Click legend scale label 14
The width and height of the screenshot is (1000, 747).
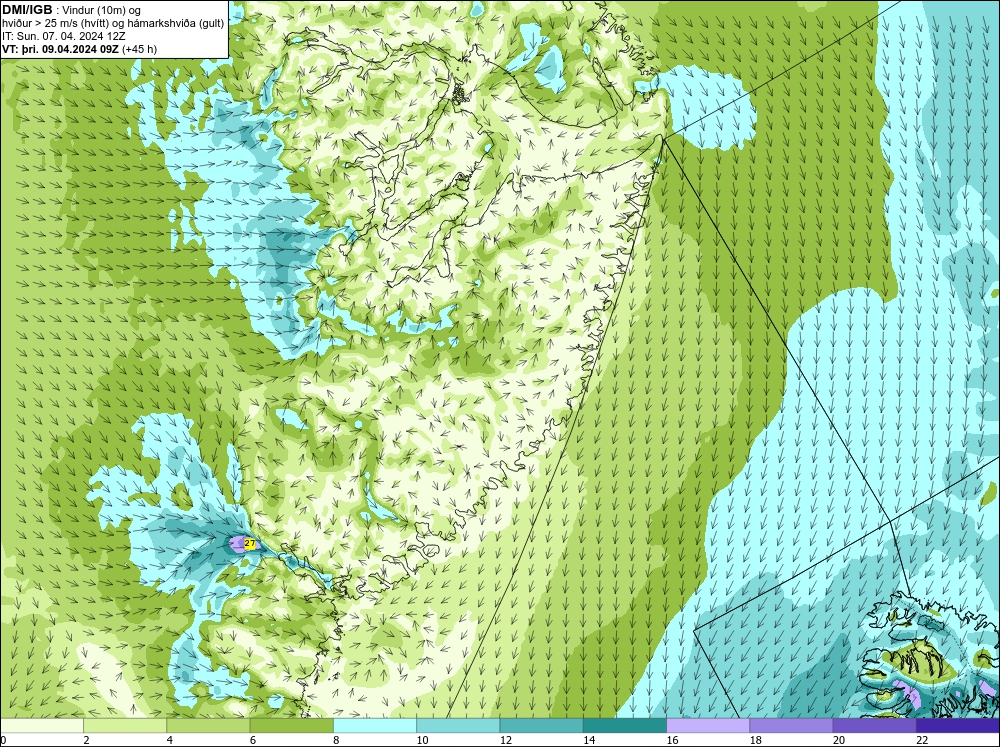[589, 740]
